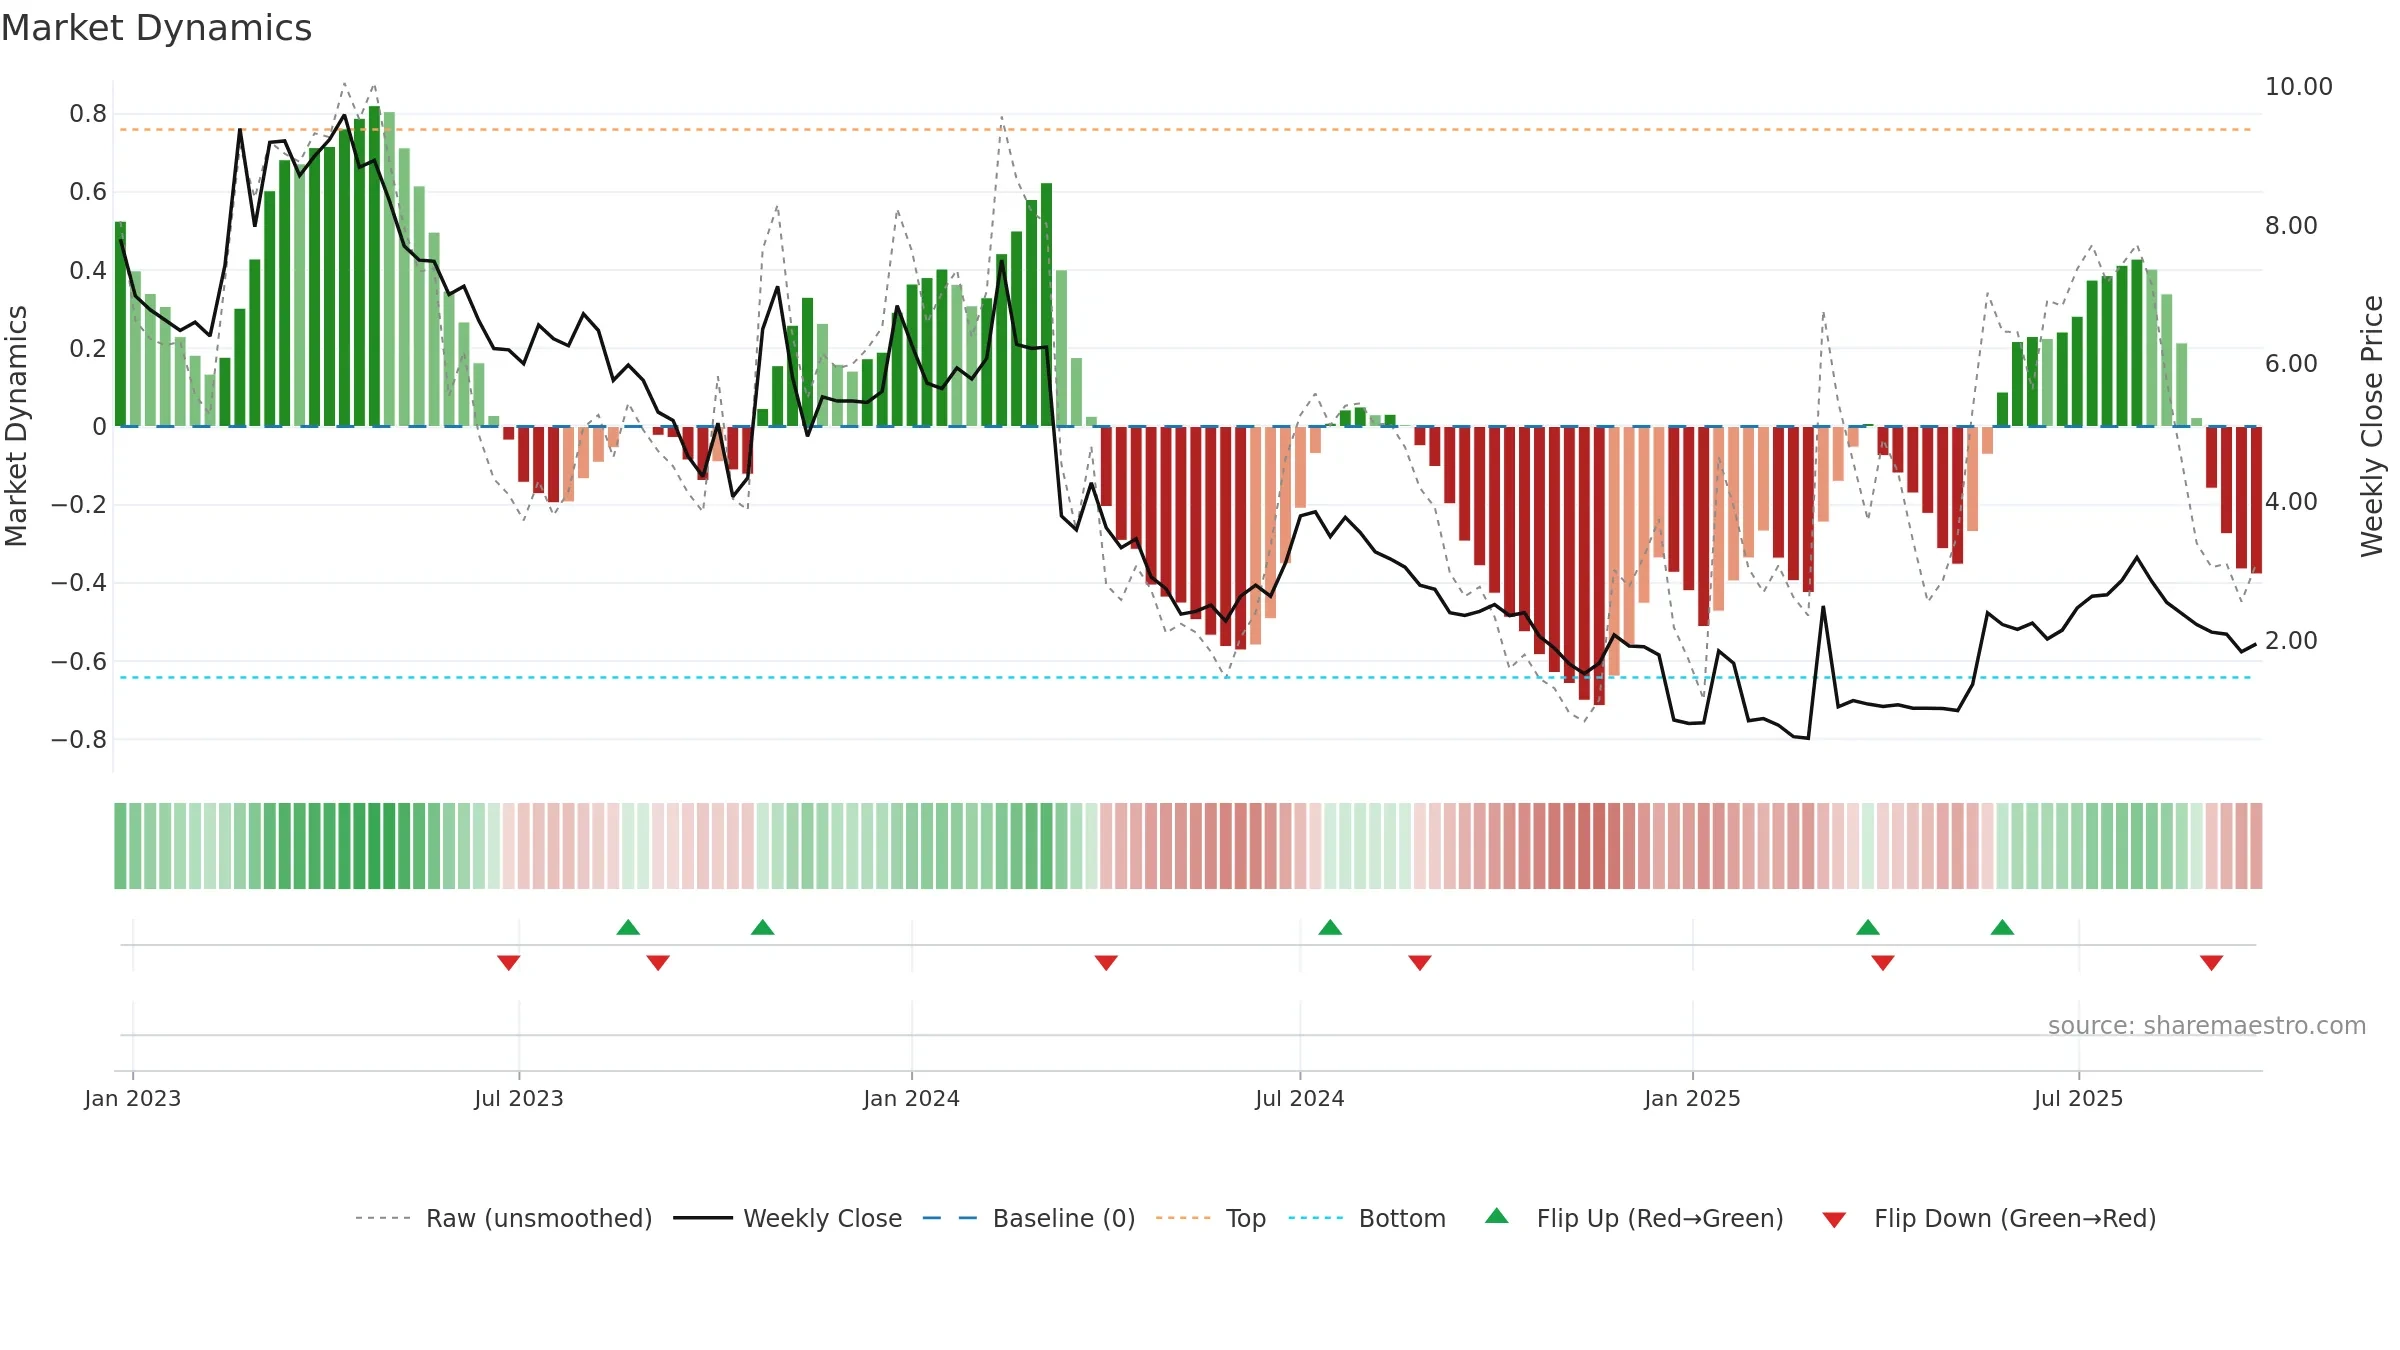
Task: Click the first green flip-up marker after Jul 2023
Action: click(628, 927)
